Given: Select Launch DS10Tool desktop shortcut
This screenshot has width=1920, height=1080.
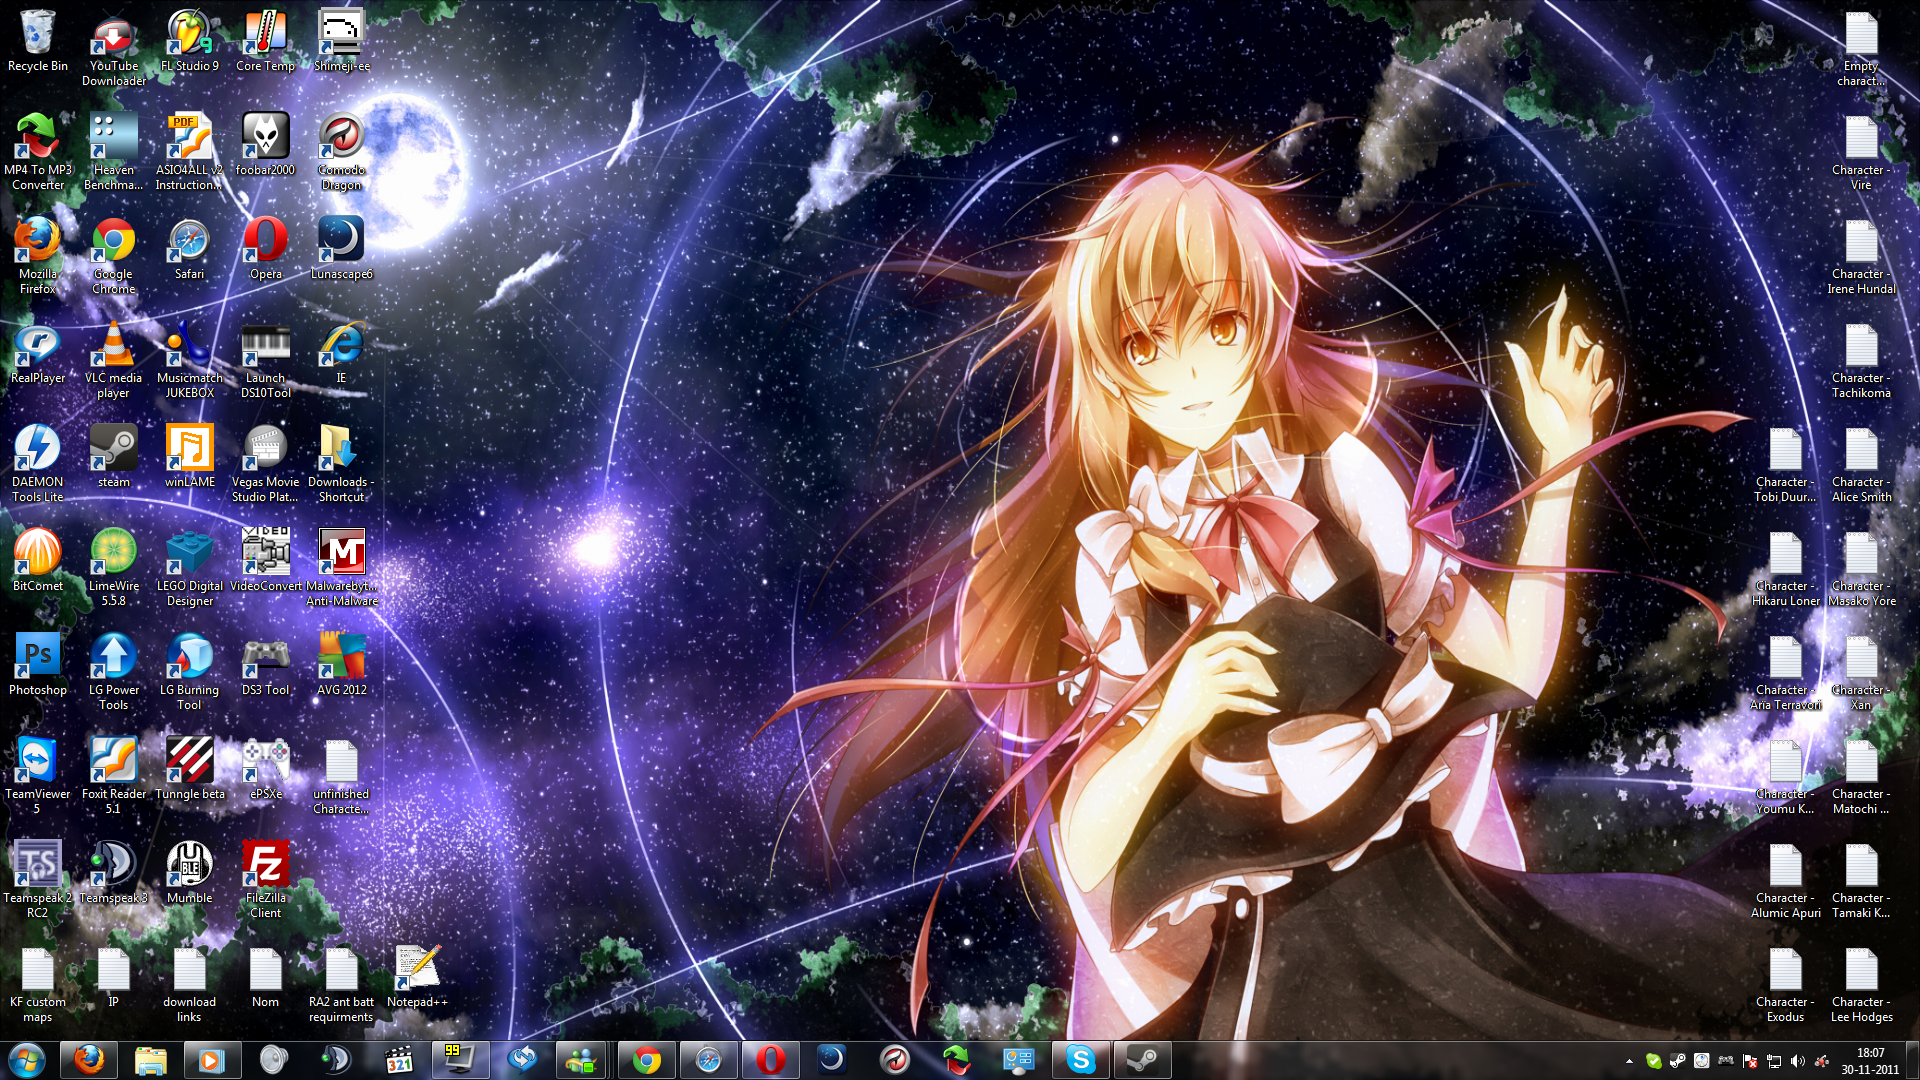Looking at the screenshot, I should tap(266, 359).
